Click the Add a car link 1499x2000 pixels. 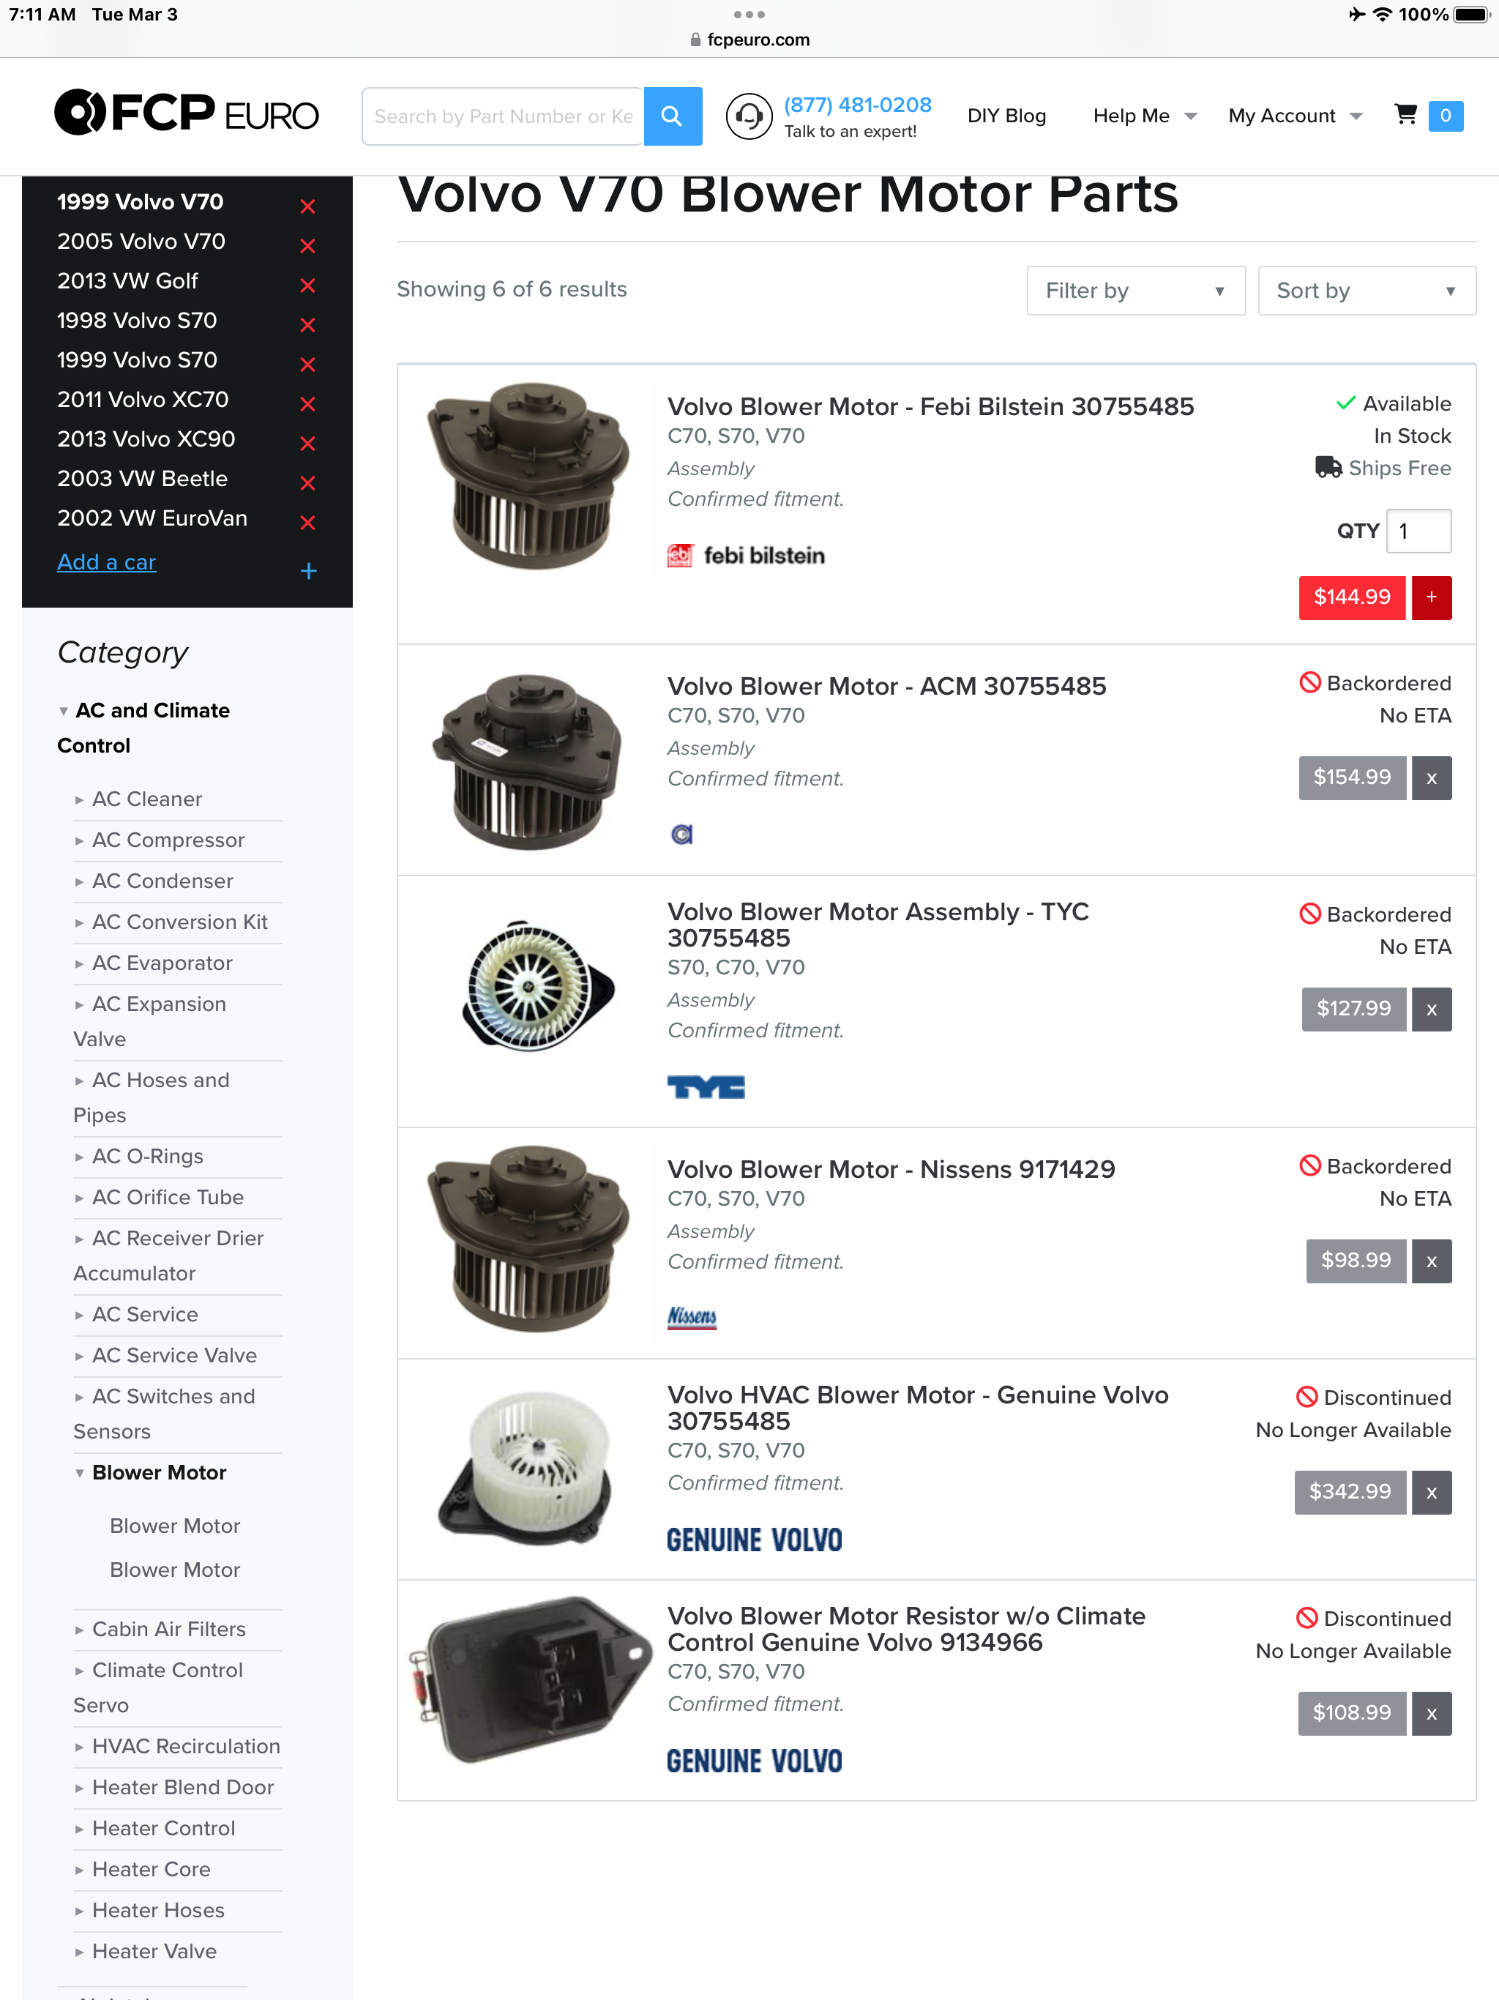pos(106,562)
